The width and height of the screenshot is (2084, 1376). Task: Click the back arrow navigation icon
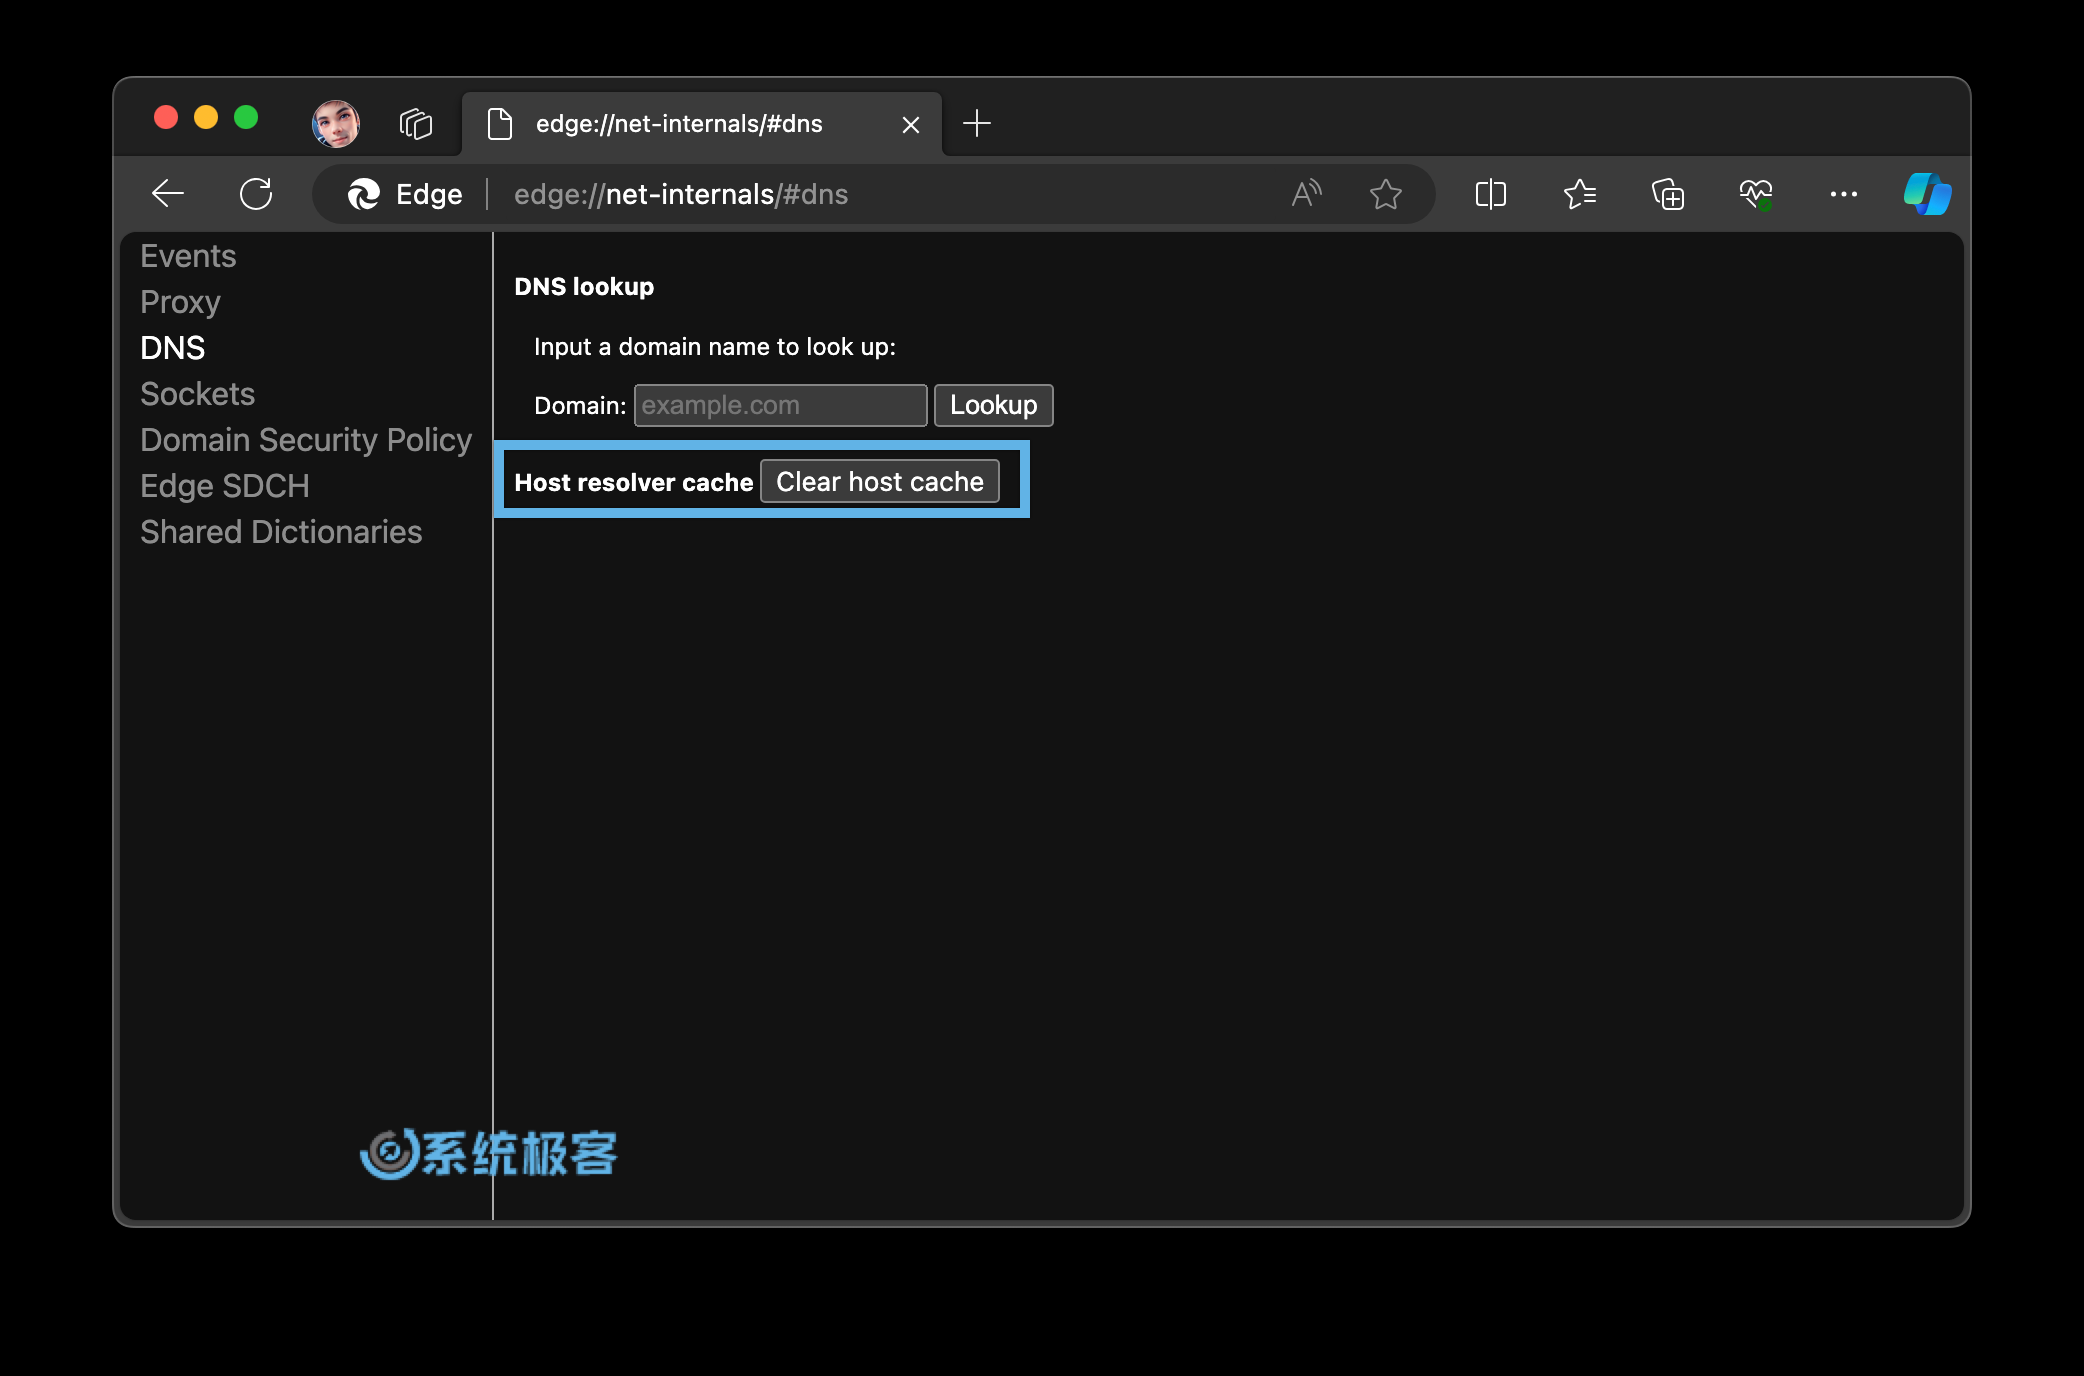tap(168, 194)
